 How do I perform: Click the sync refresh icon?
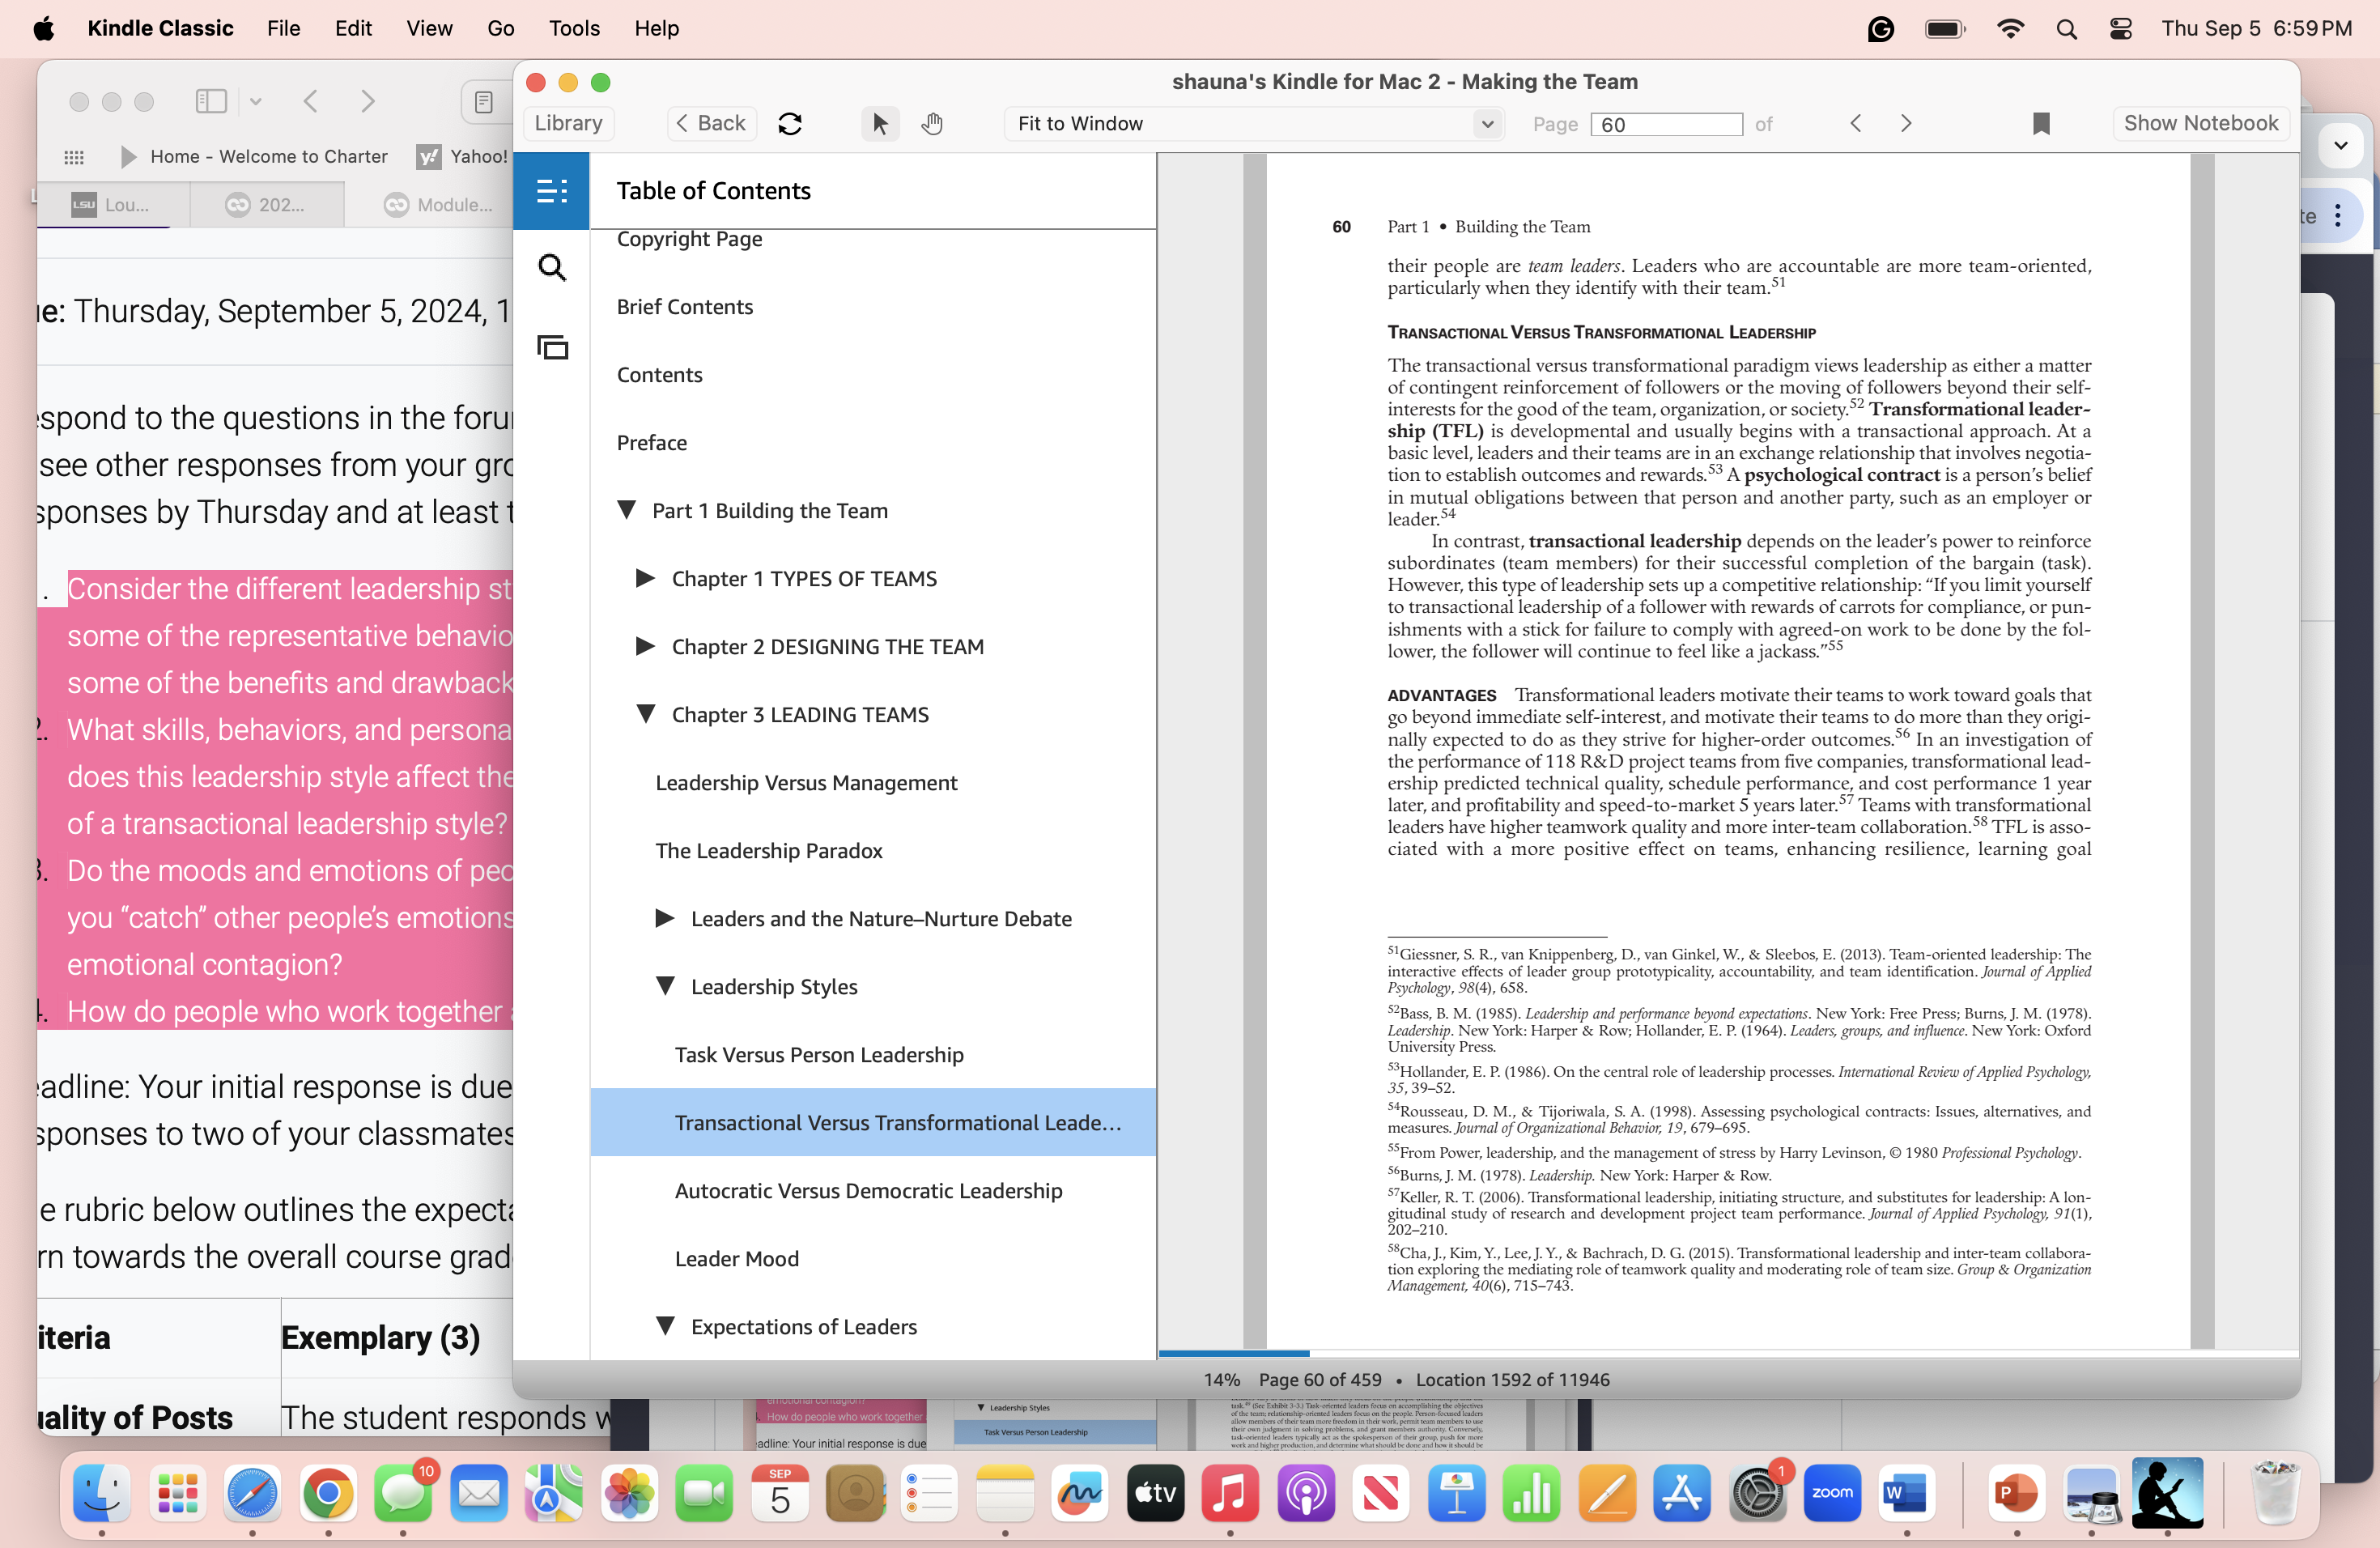tap(790, 124)
